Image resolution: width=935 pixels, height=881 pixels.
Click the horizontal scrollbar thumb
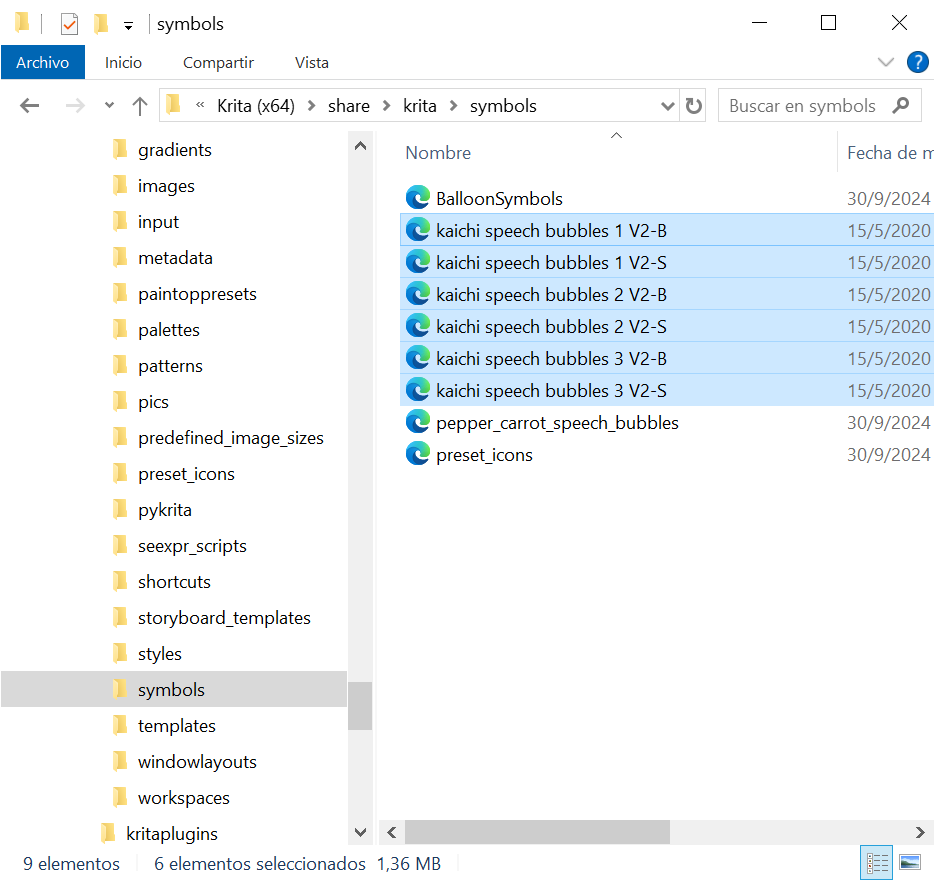click(537, 832)
